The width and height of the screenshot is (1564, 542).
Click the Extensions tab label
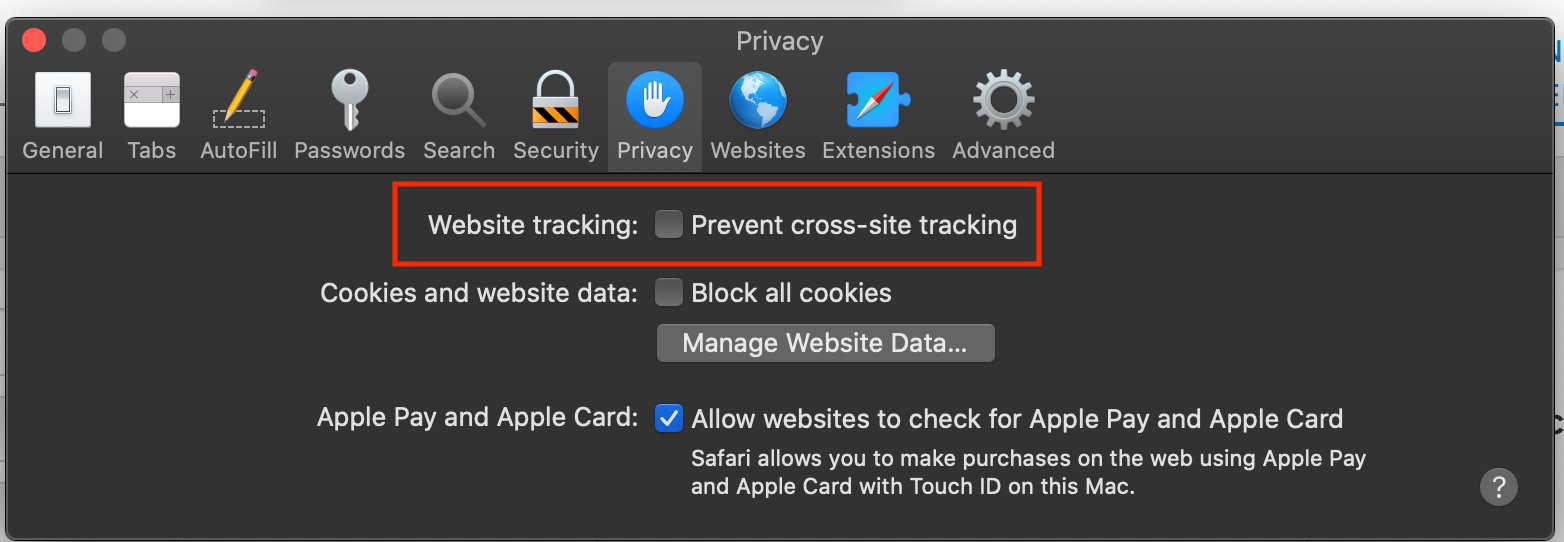[x=878, y=151]
